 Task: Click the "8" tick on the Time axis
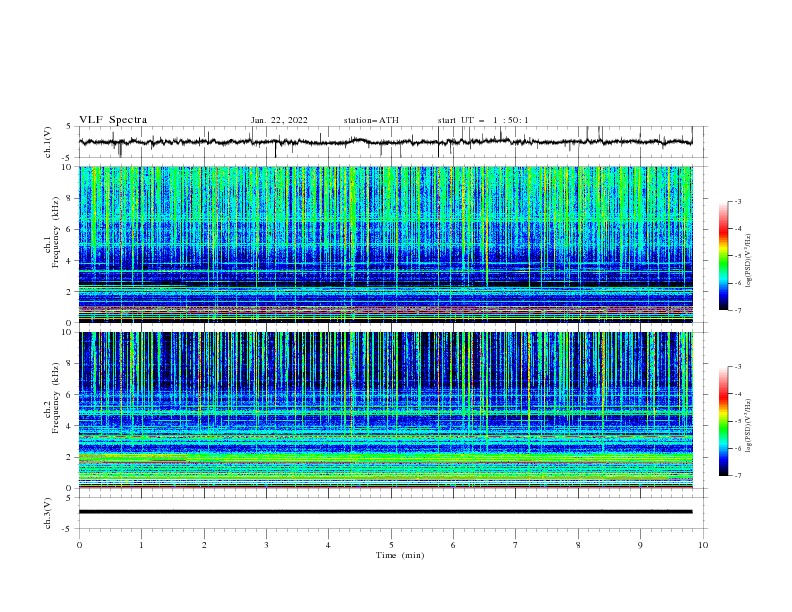pyautogui.click(x=578, y=545)
